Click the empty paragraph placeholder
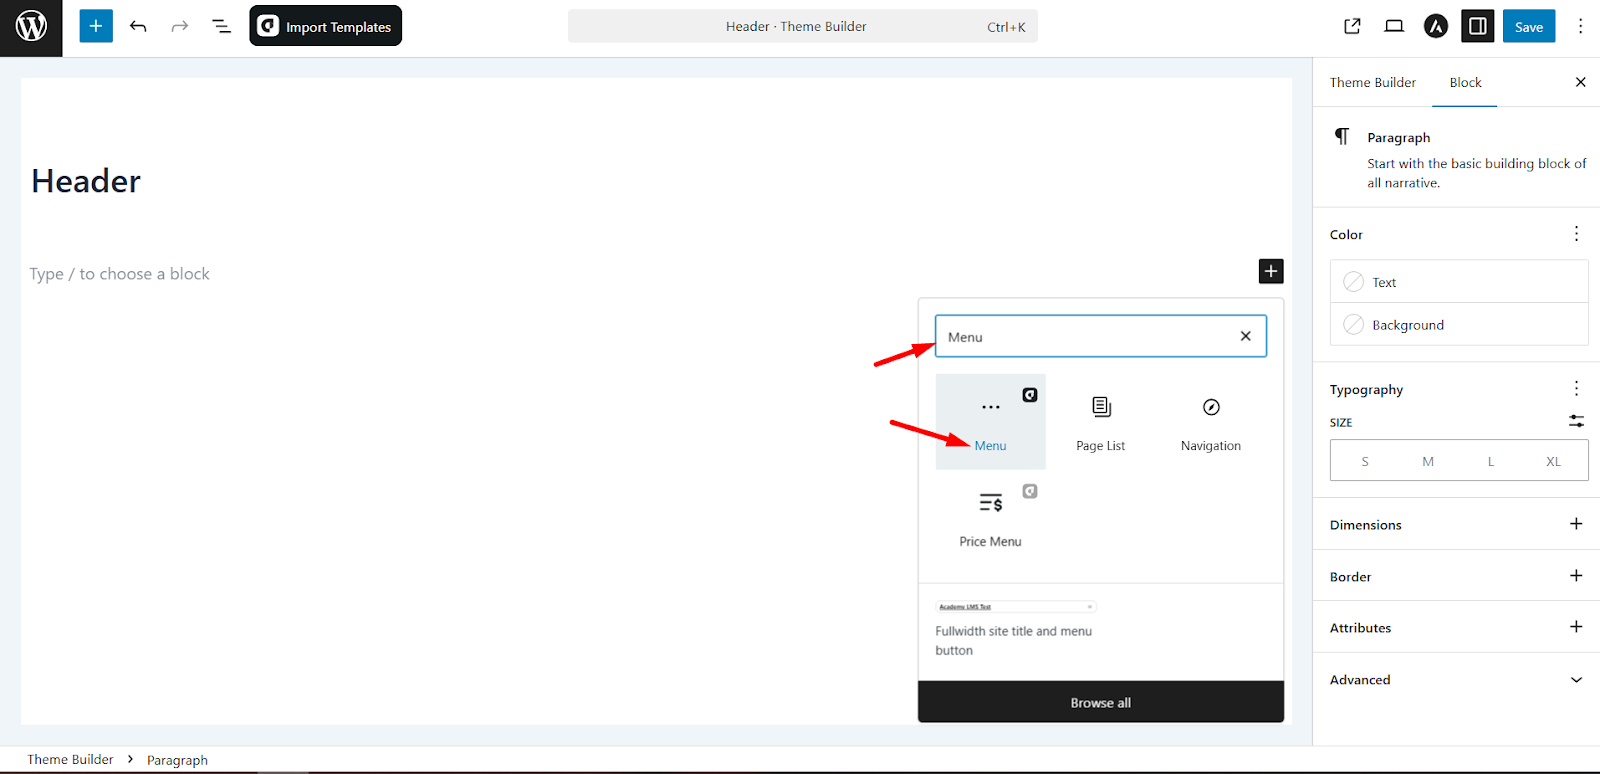The image size is (1600, 774). coord(119,274)
